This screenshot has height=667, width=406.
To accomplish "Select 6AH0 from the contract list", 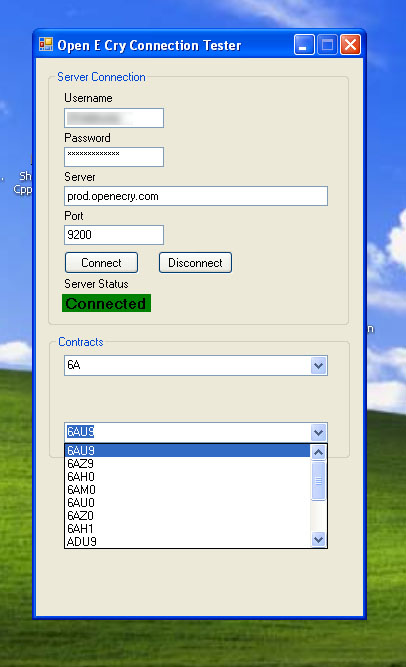I will pos(187,476).
